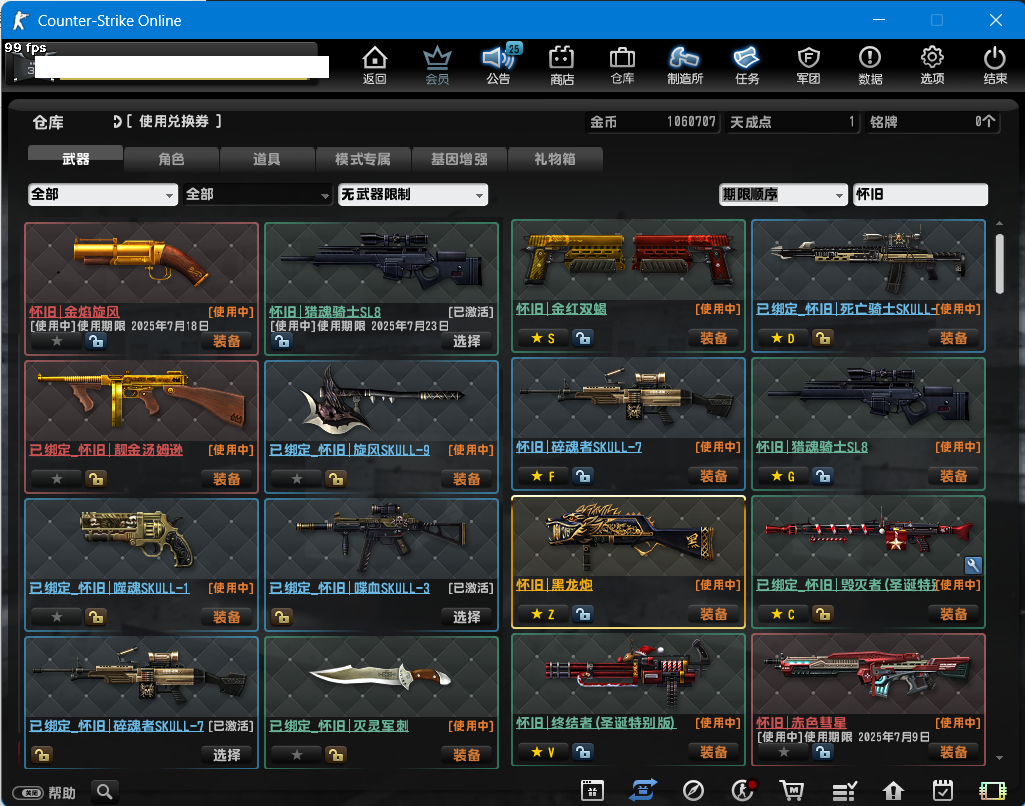Open the white 全部 category dropdown
Viewport: 1025px width, 806px height.
pos(103,195)
